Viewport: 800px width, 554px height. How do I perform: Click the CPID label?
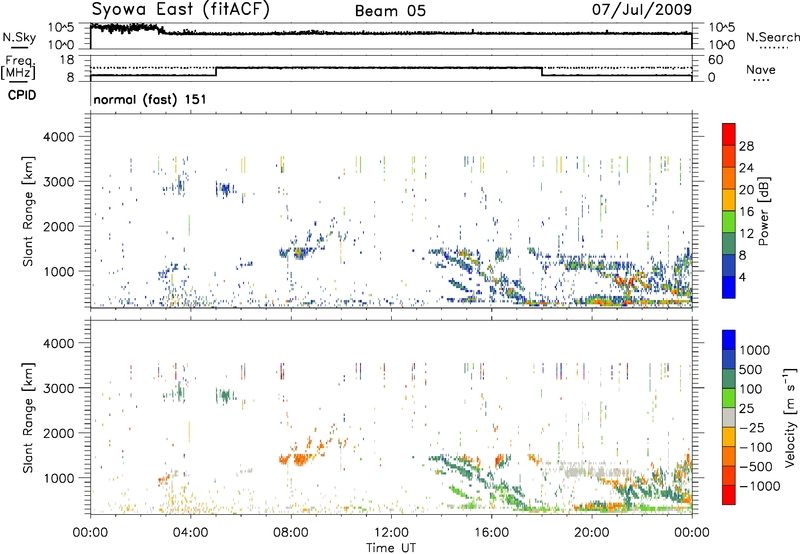22,95
